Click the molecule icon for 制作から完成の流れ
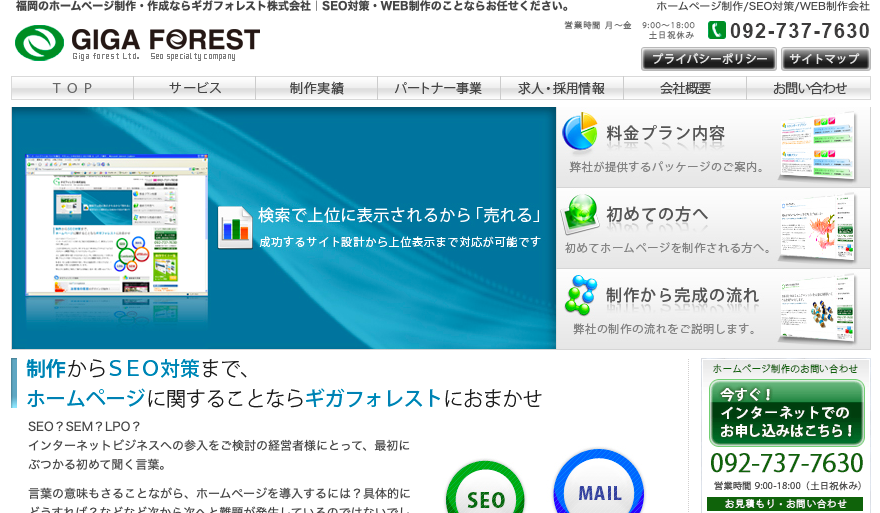This screenshot has width=880, height=513. pyautogui.click(x=580, y=295)
